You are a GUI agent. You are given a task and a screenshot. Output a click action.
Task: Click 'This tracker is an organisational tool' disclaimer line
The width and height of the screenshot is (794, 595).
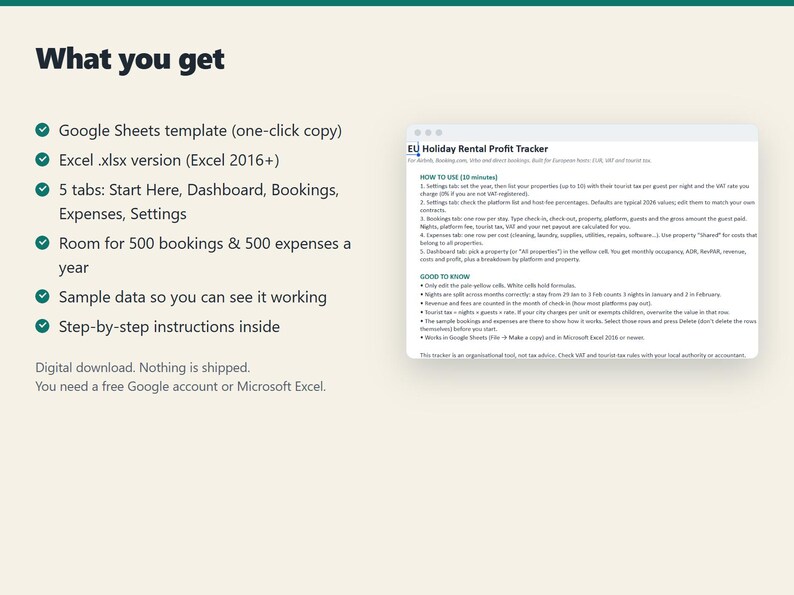pyautogui.click(x=582, y=355)
